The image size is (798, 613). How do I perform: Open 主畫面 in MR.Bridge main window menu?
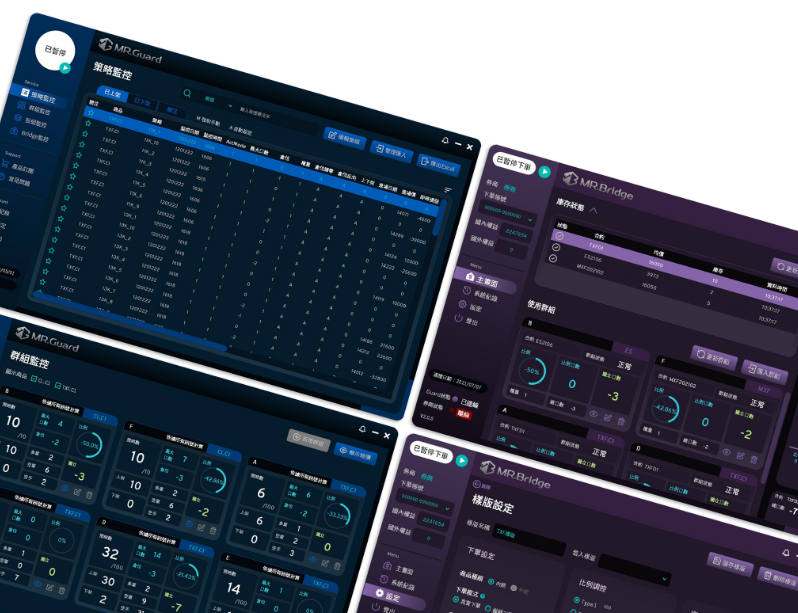pos(484,280)
